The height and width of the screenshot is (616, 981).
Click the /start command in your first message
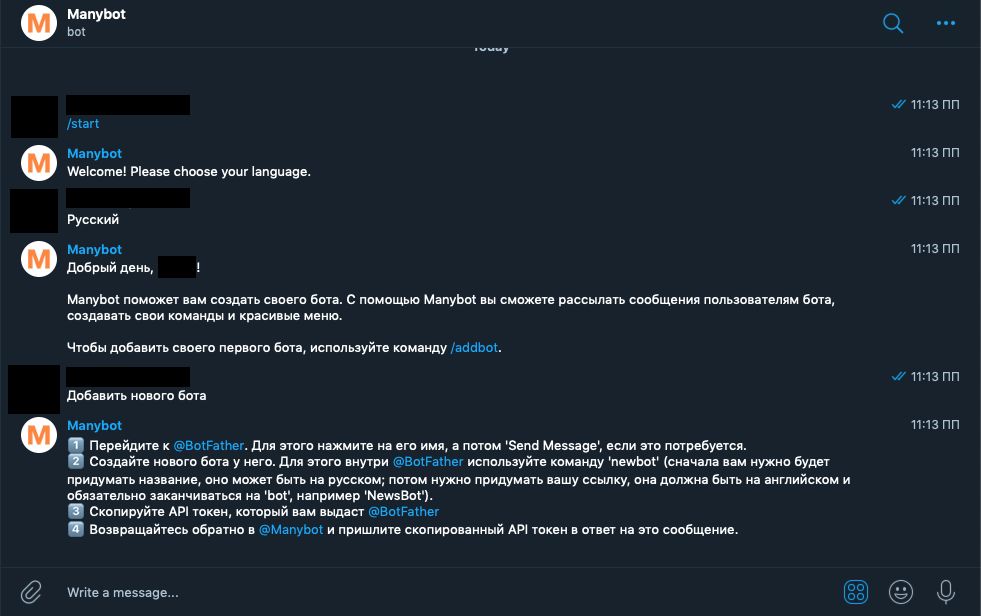coord(82,123)
